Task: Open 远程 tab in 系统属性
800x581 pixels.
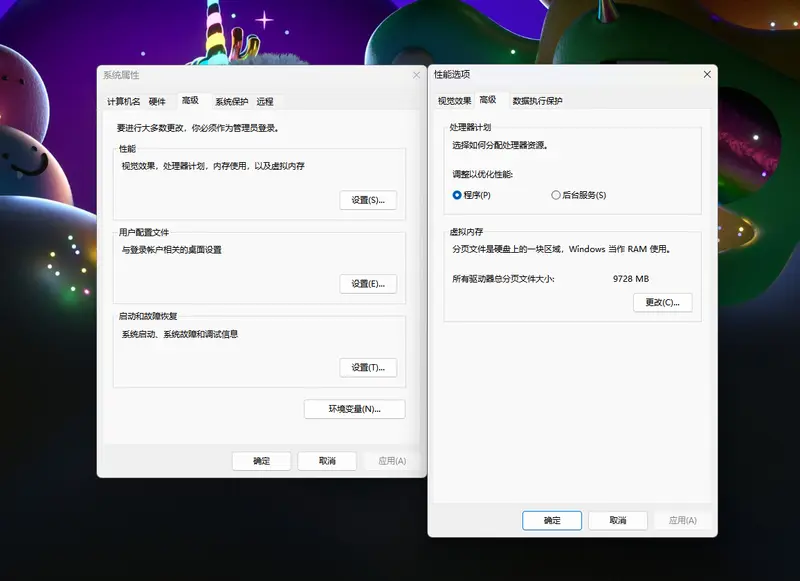Action: coord(265,102)
